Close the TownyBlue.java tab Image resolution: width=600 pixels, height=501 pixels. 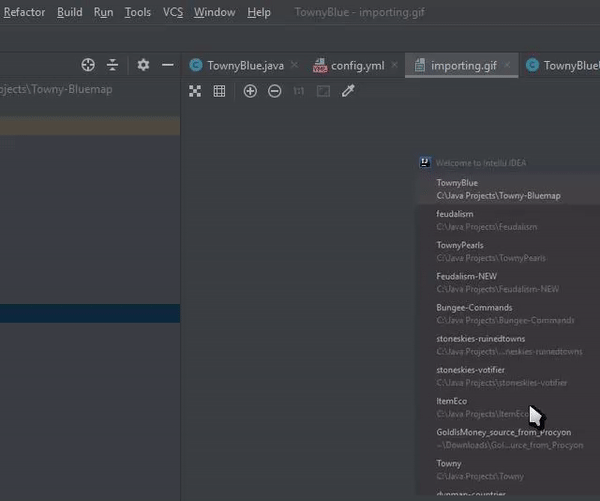[x=294, y=65]
